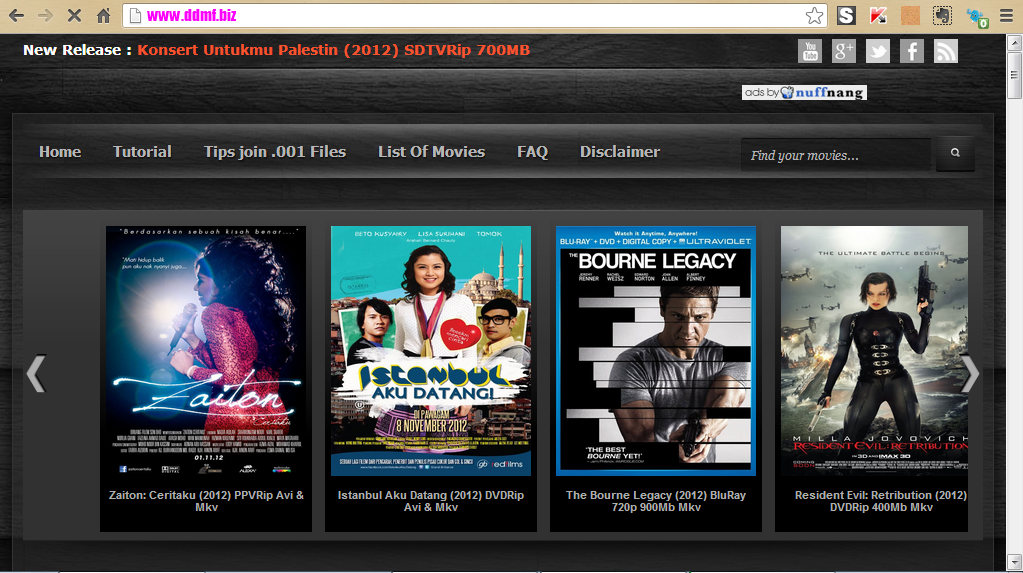Open the Google Plus social icon
Viewport: 1023px width, 573px height.
coord(844,51)
